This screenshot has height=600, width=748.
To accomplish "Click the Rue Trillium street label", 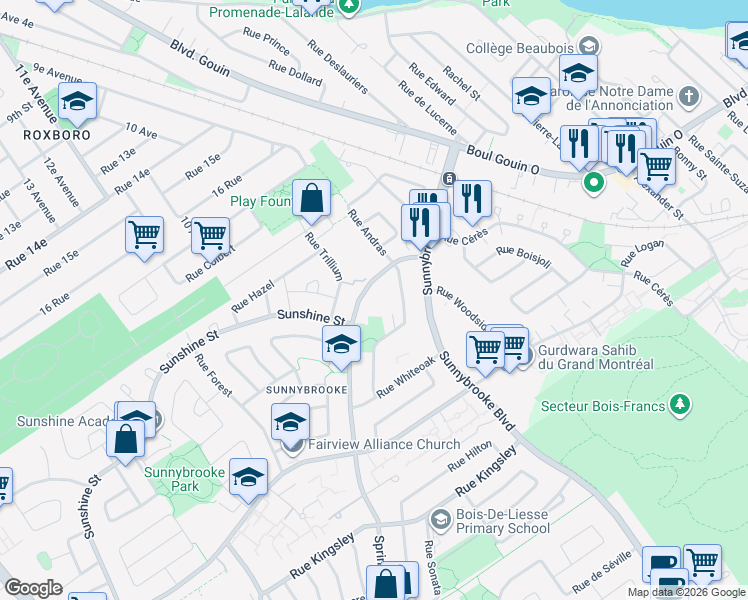I will click(324, 256).
